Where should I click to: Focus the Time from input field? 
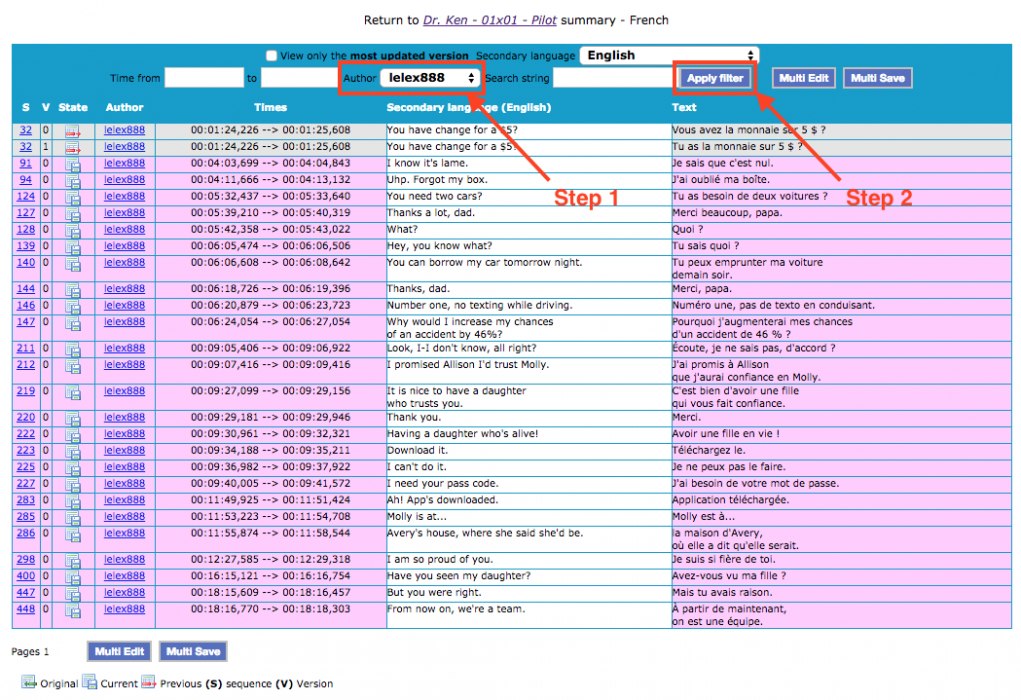pos(204,78)
